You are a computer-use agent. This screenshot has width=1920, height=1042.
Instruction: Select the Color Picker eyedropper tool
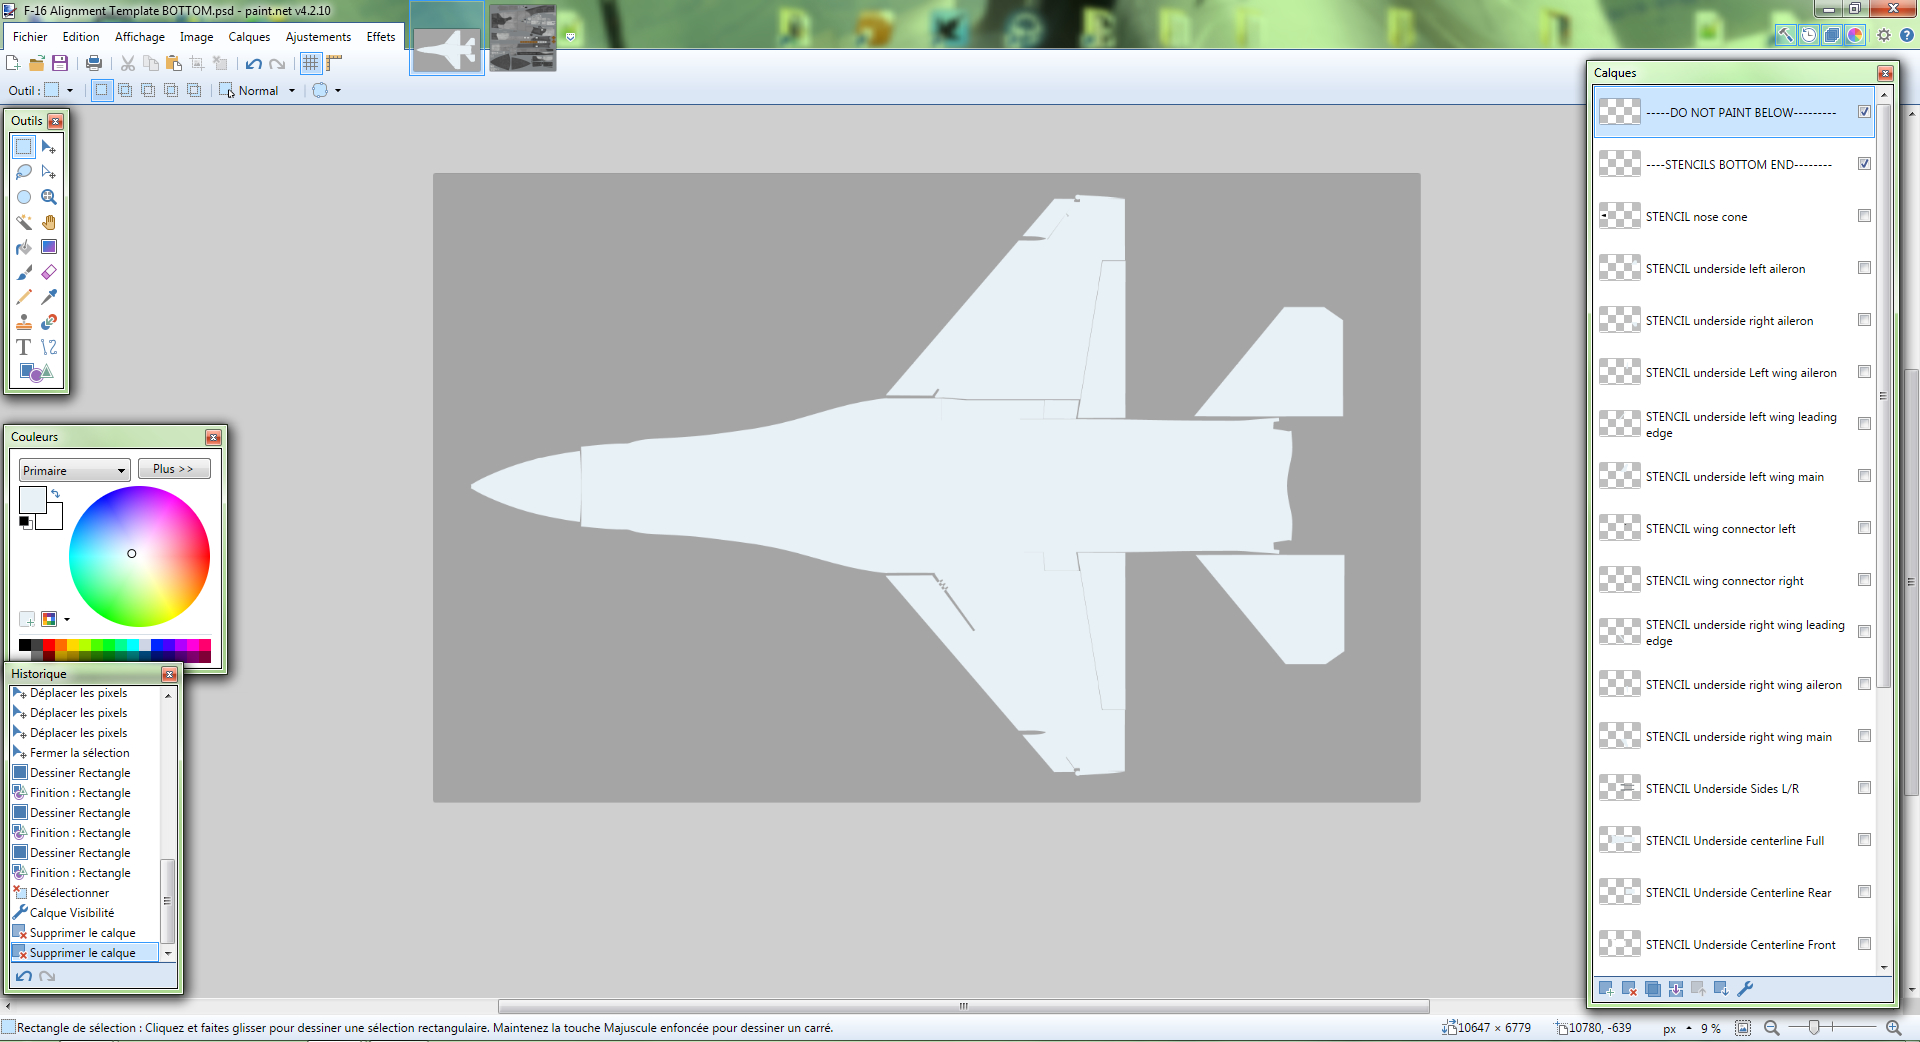(49, 297)
